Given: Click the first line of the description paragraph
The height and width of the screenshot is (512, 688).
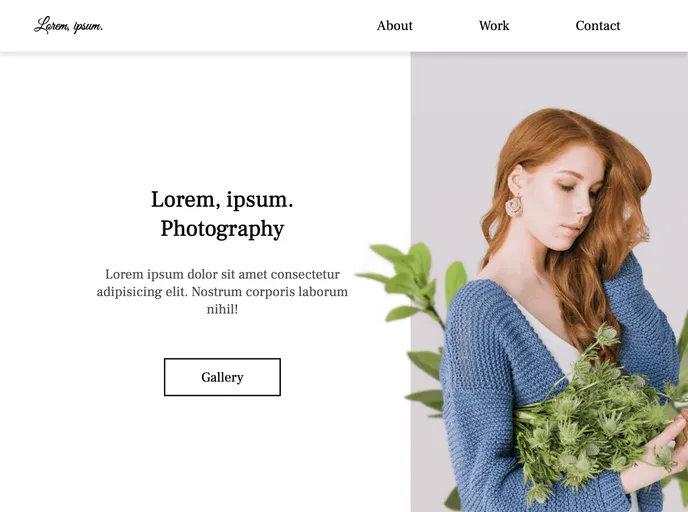Looking at the screenshot, I should (222, 274).
